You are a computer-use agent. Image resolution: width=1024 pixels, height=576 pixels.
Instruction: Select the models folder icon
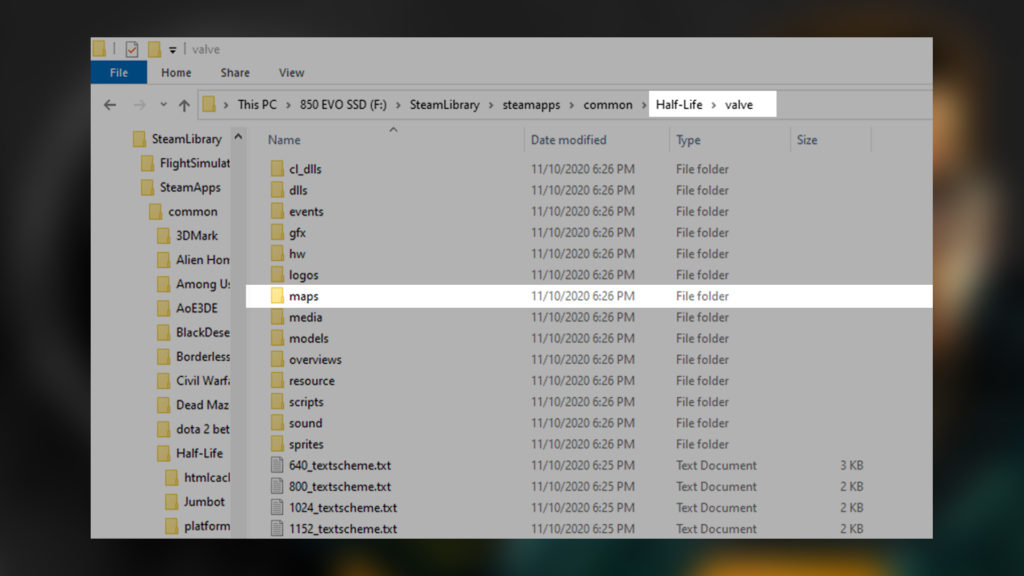coord(277,338)
